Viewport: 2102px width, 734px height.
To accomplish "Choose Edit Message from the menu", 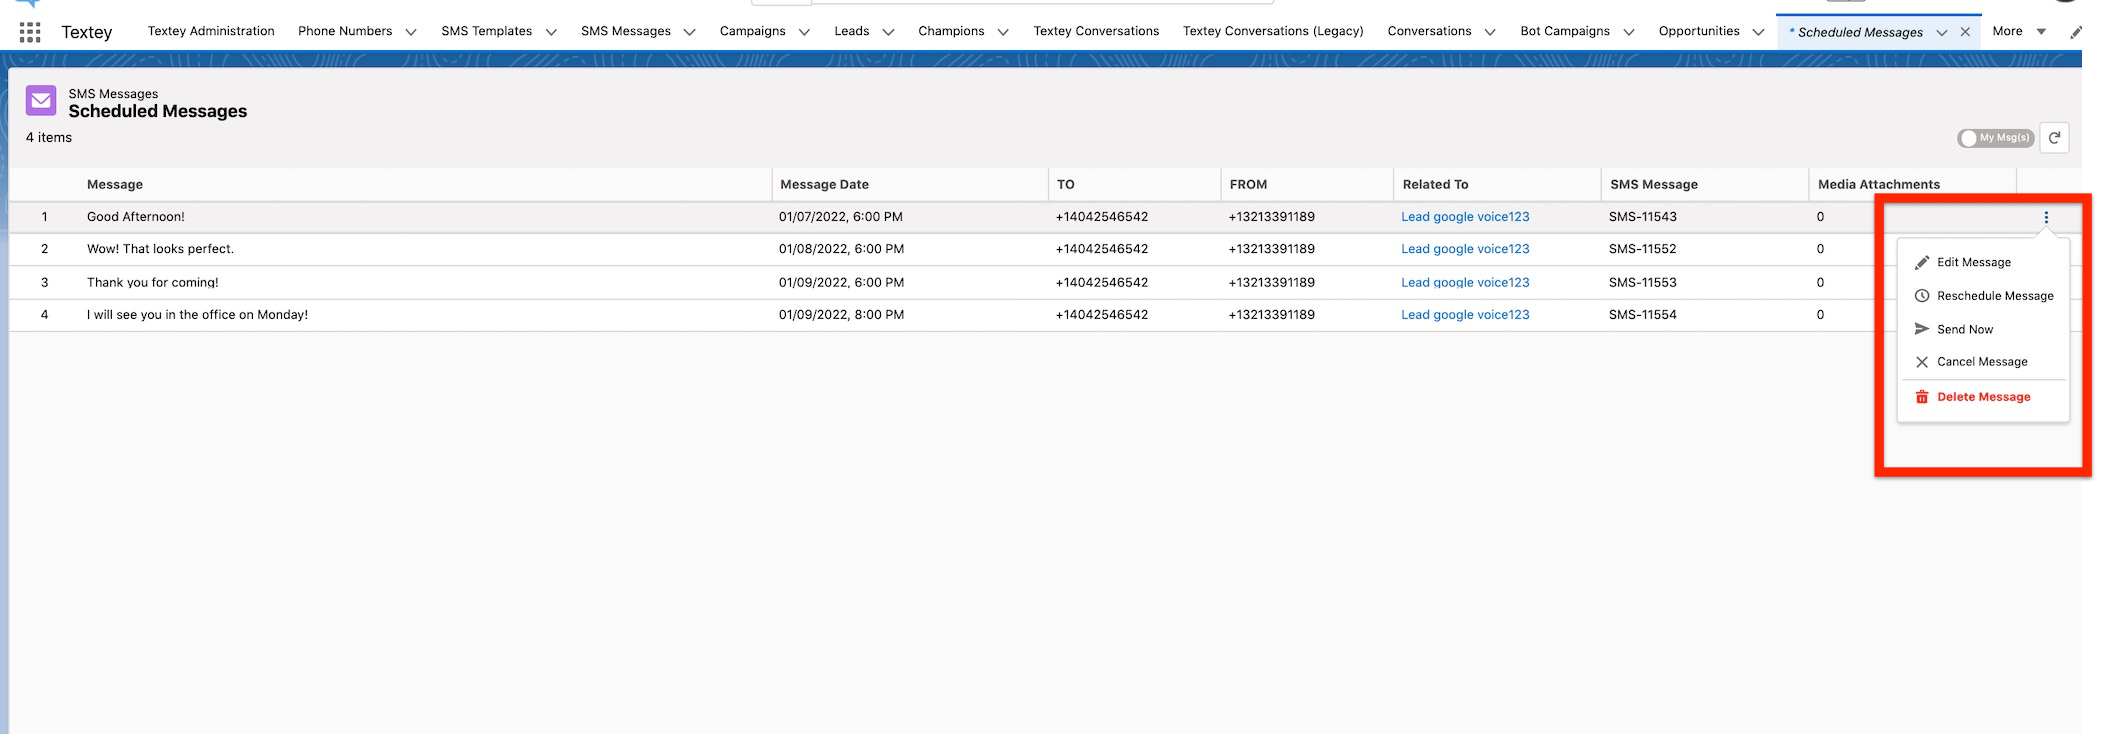I will [1974, 263].
